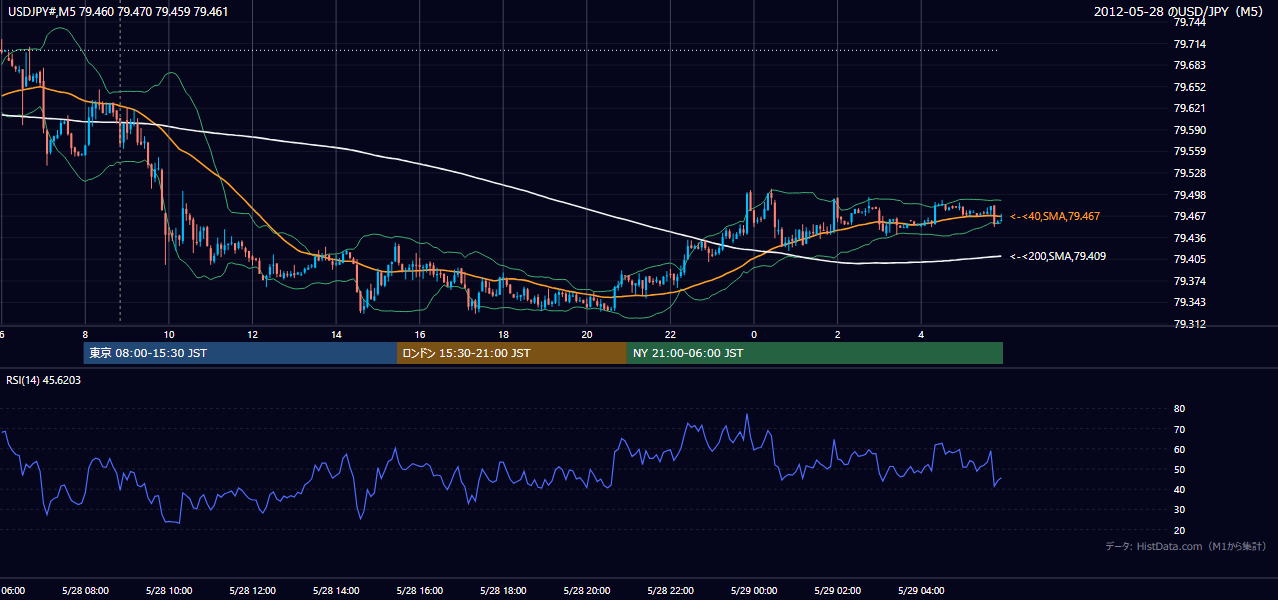The width and height of the screenshot is (1278, 600).
Task: Click hour tick 22 under price chart
Action: (x=669, y=334)
